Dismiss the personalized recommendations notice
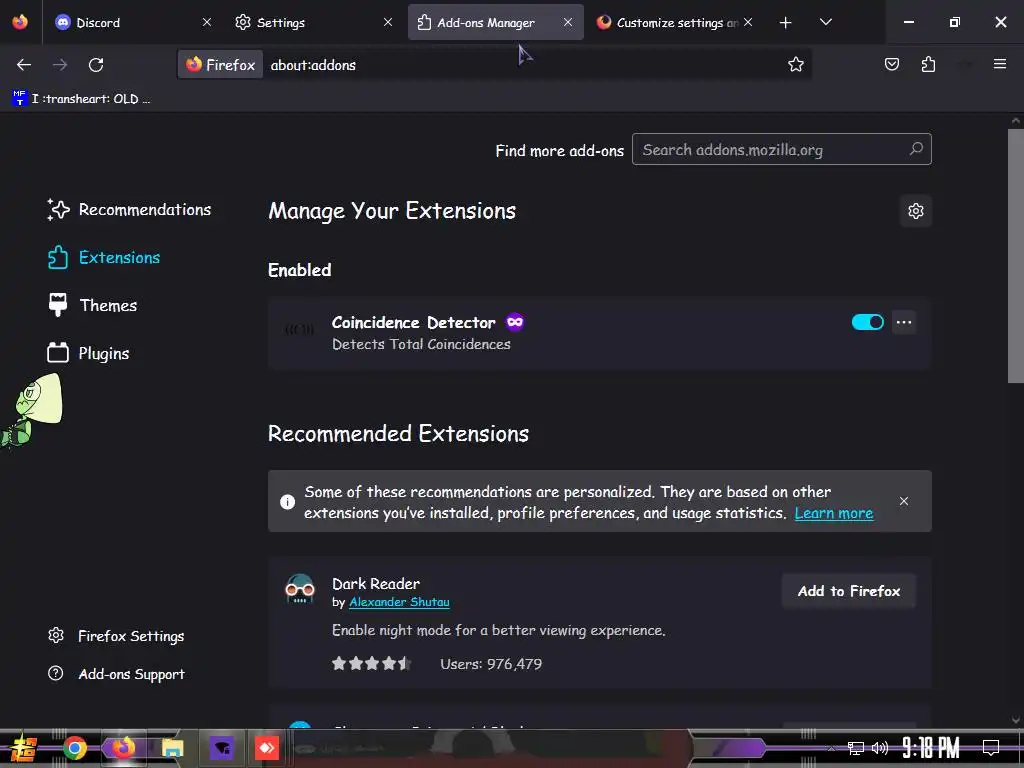This screenshot has height=768, width=1024. 904,501
